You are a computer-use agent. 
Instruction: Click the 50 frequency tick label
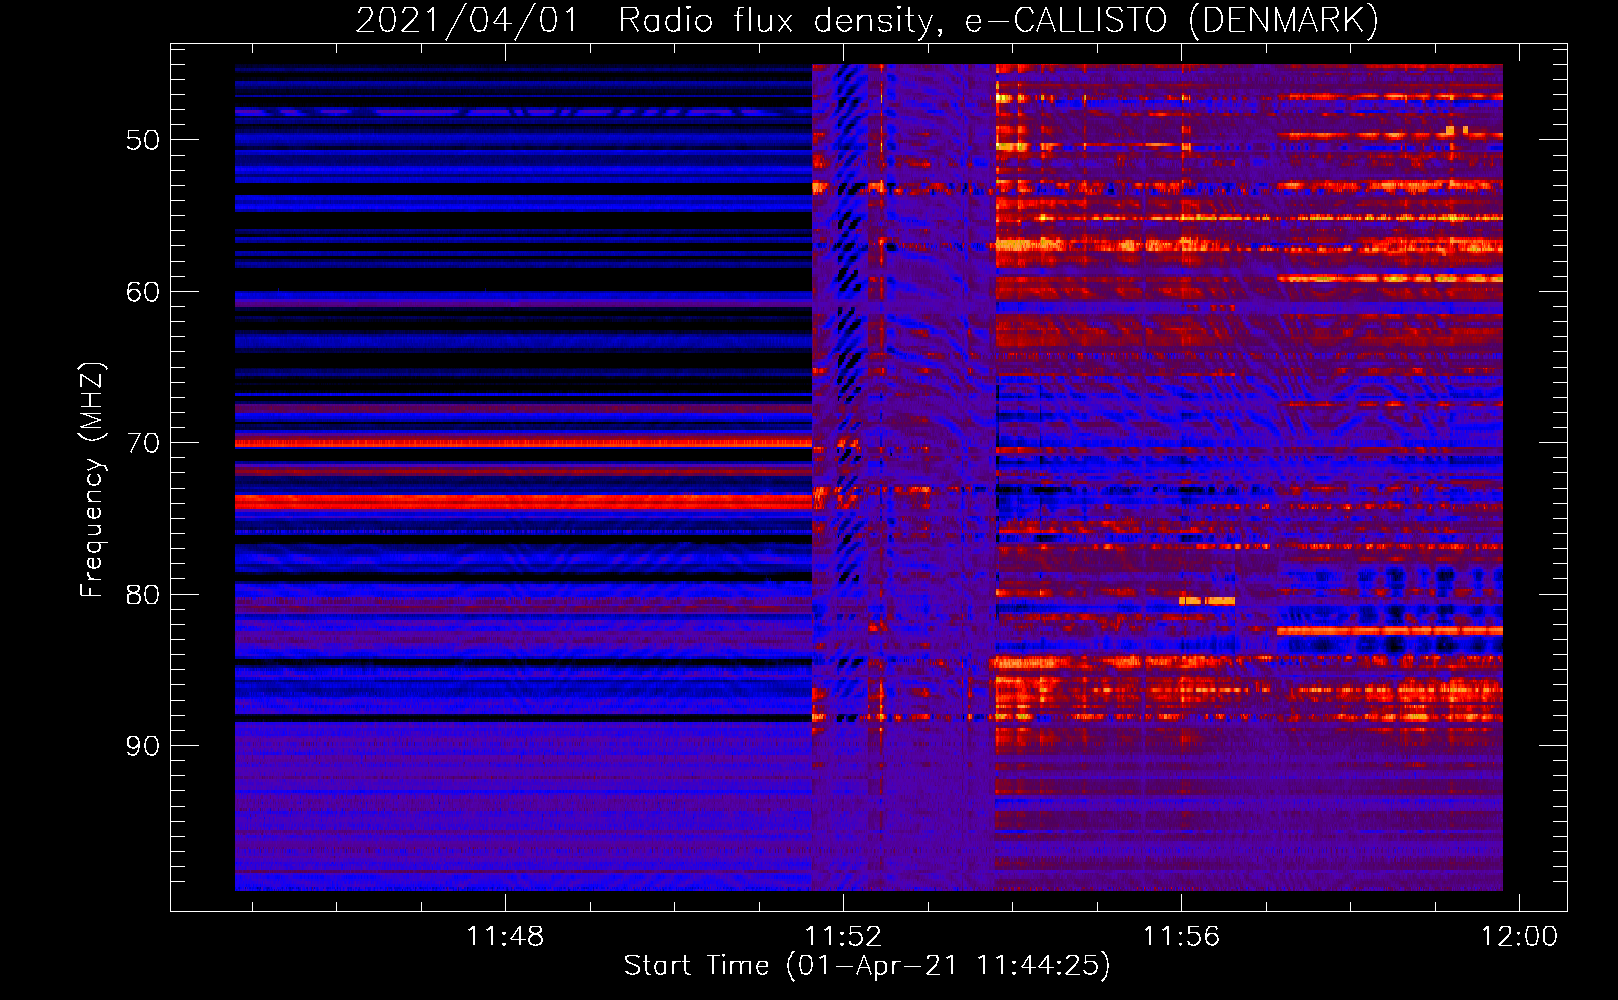pyautogui.click(x=143, y=140)
